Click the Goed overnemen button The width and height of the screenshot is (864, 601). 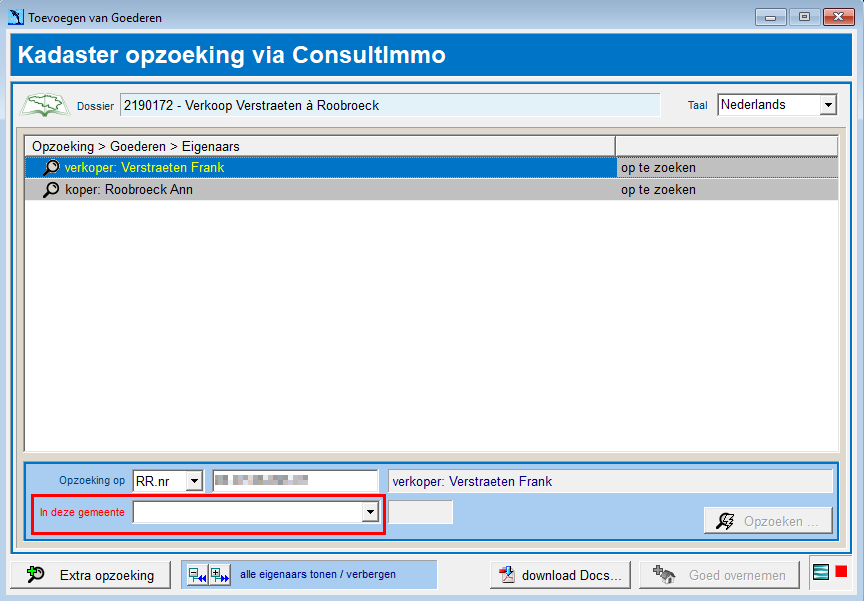coord(719,575)
